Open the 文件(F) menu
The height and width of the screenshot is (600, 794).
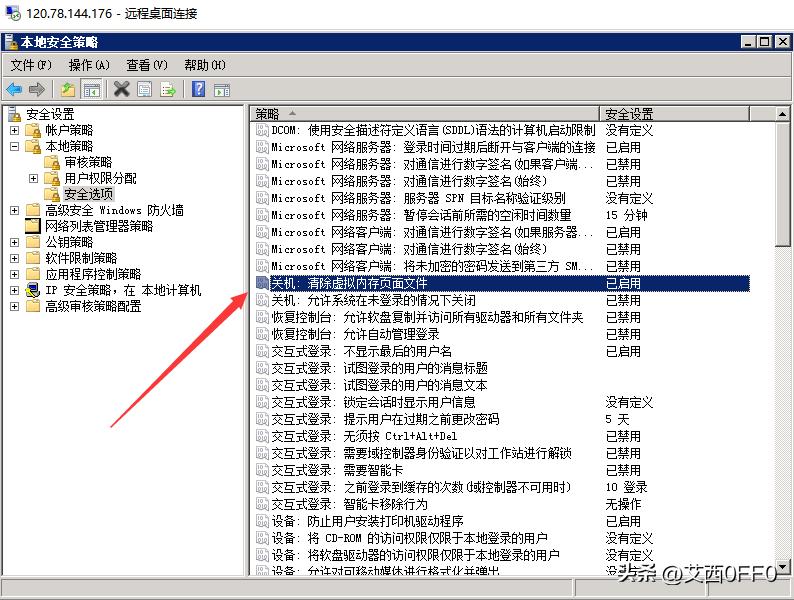(x=31, y=65)
